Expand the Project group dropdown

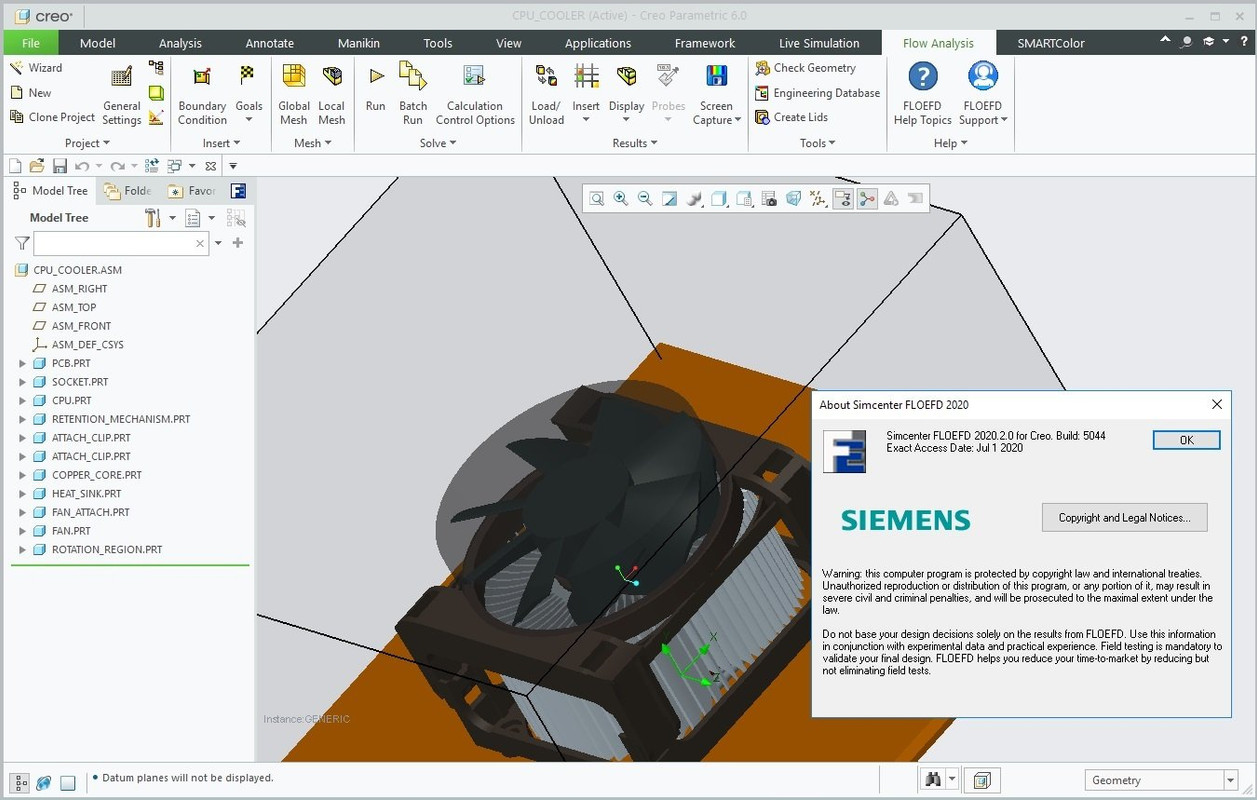pyautogui.click(x=88, y=143)
